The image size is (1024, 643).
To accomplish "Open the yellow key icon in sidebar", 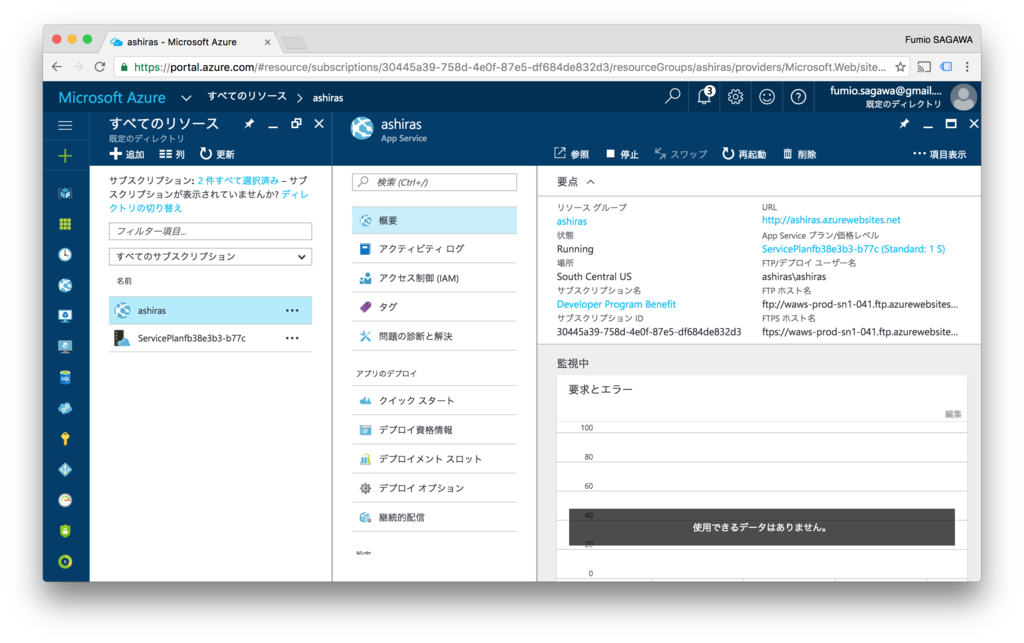I will click(x=65, y=439).
